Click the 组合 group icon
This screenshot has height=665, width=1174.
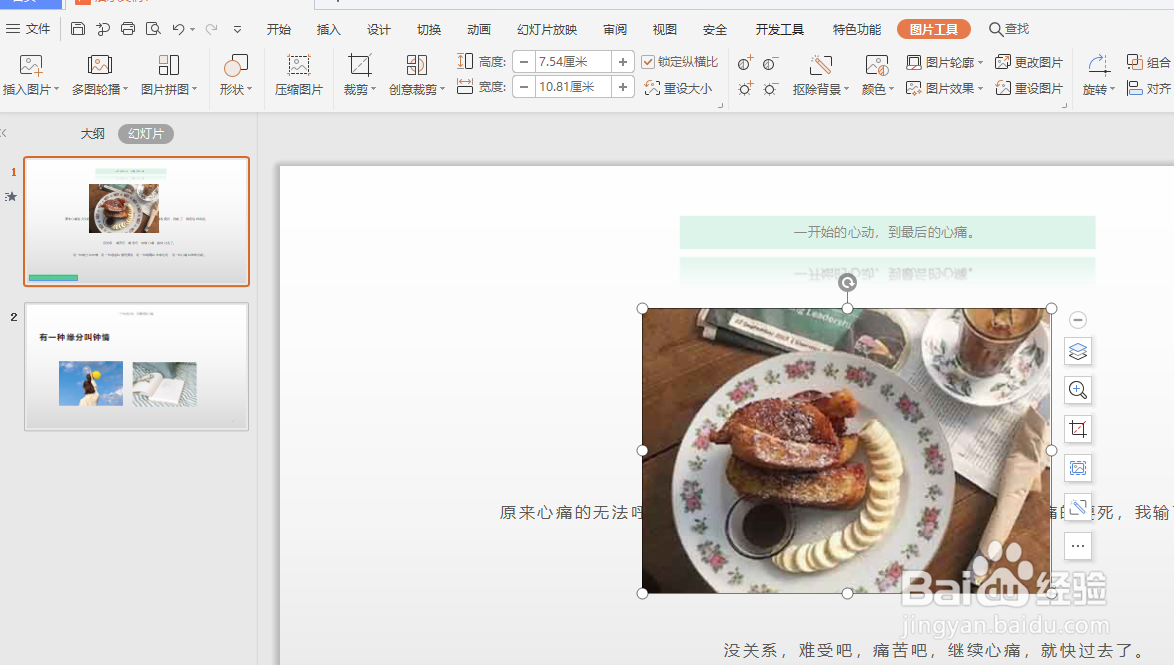[x=1149, y=63]
